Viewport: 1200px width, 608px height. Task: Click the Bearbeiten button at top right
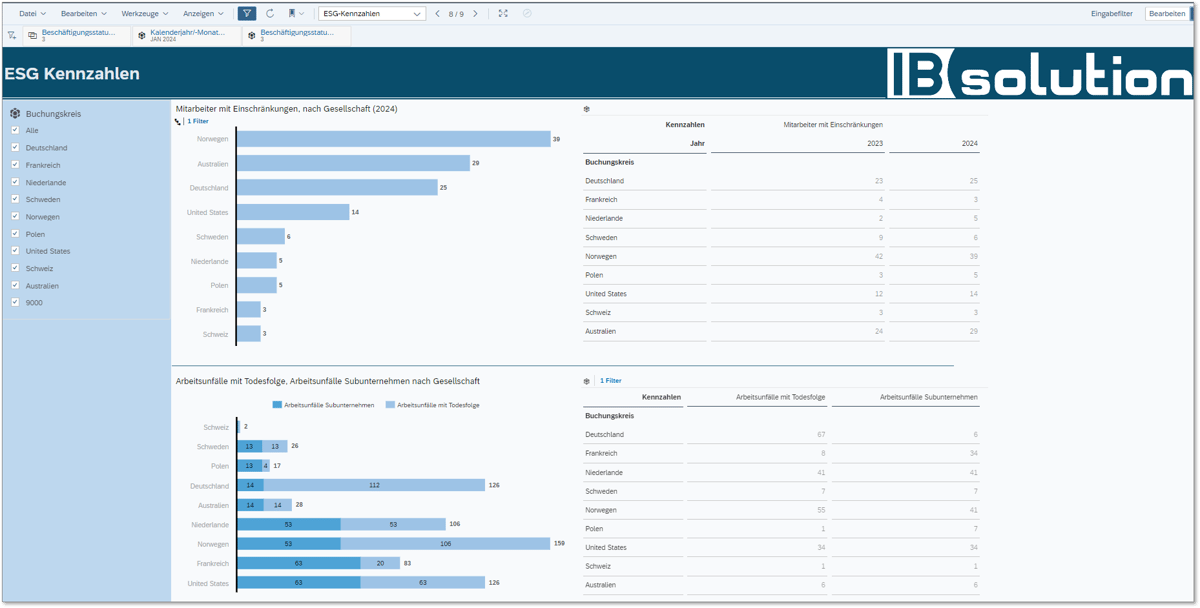click(1167, 14)
